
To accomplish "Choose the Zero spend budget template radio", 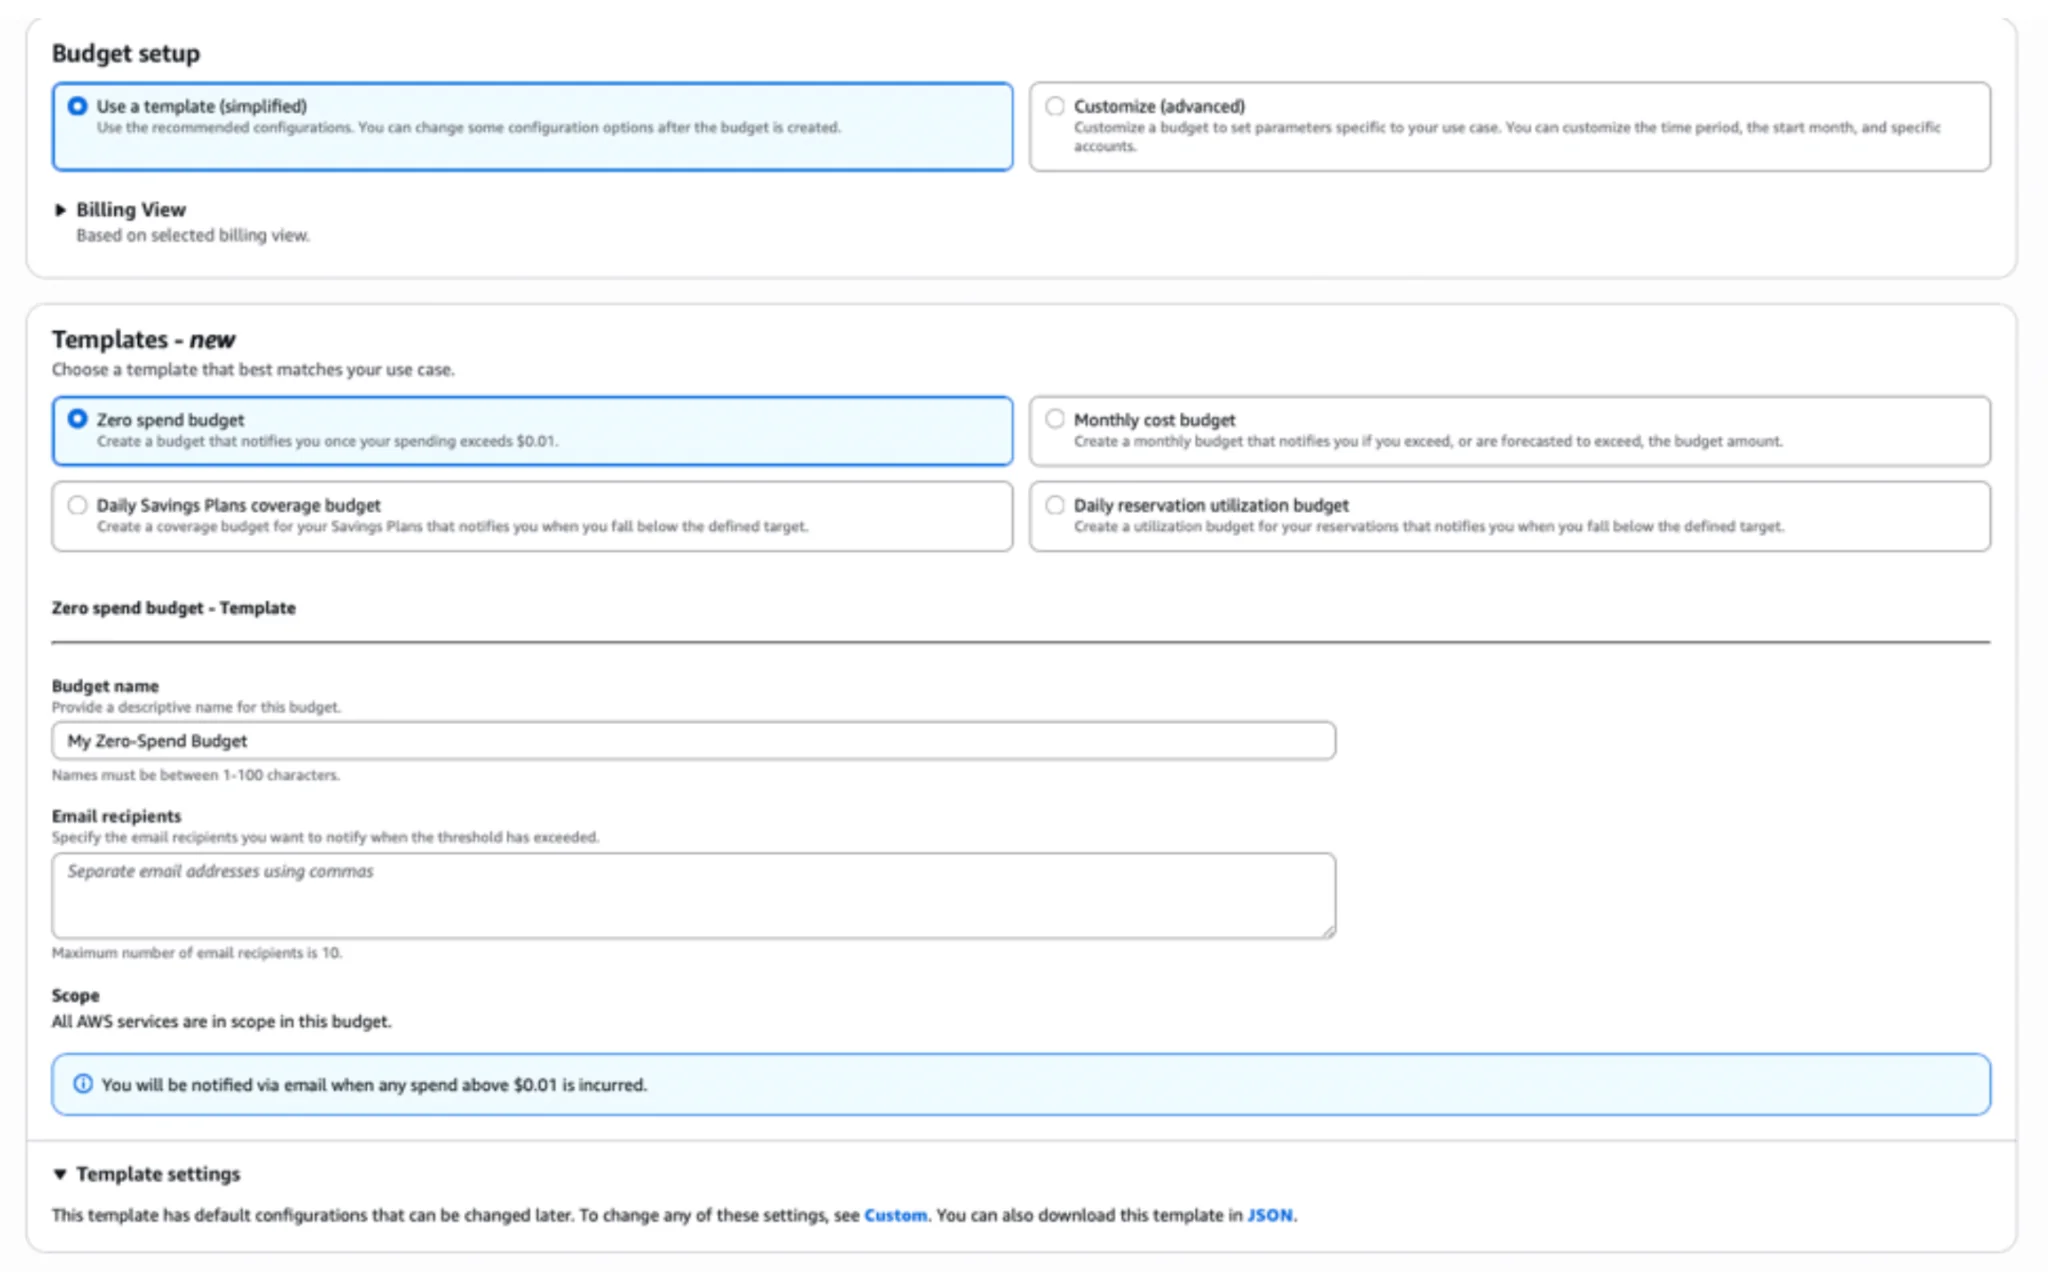I will 77,419.
